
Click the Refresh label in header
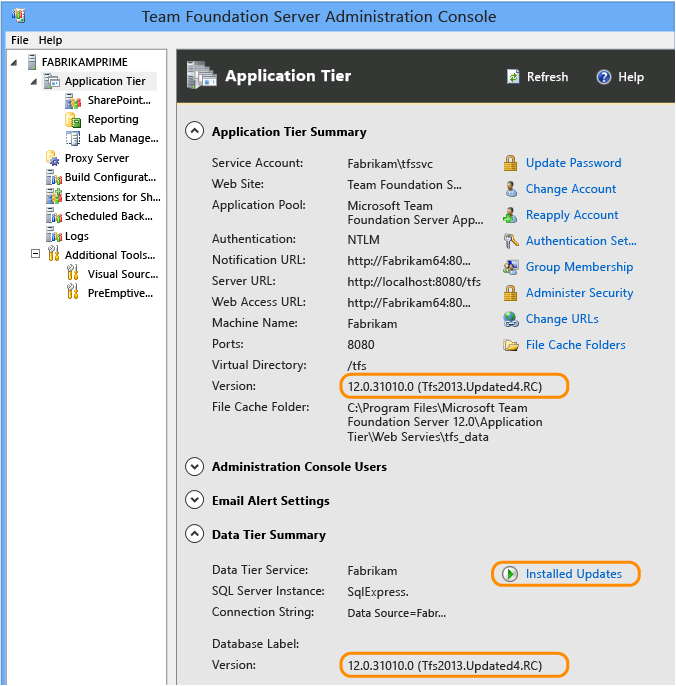pyautogui.click(x=547, y=77)
